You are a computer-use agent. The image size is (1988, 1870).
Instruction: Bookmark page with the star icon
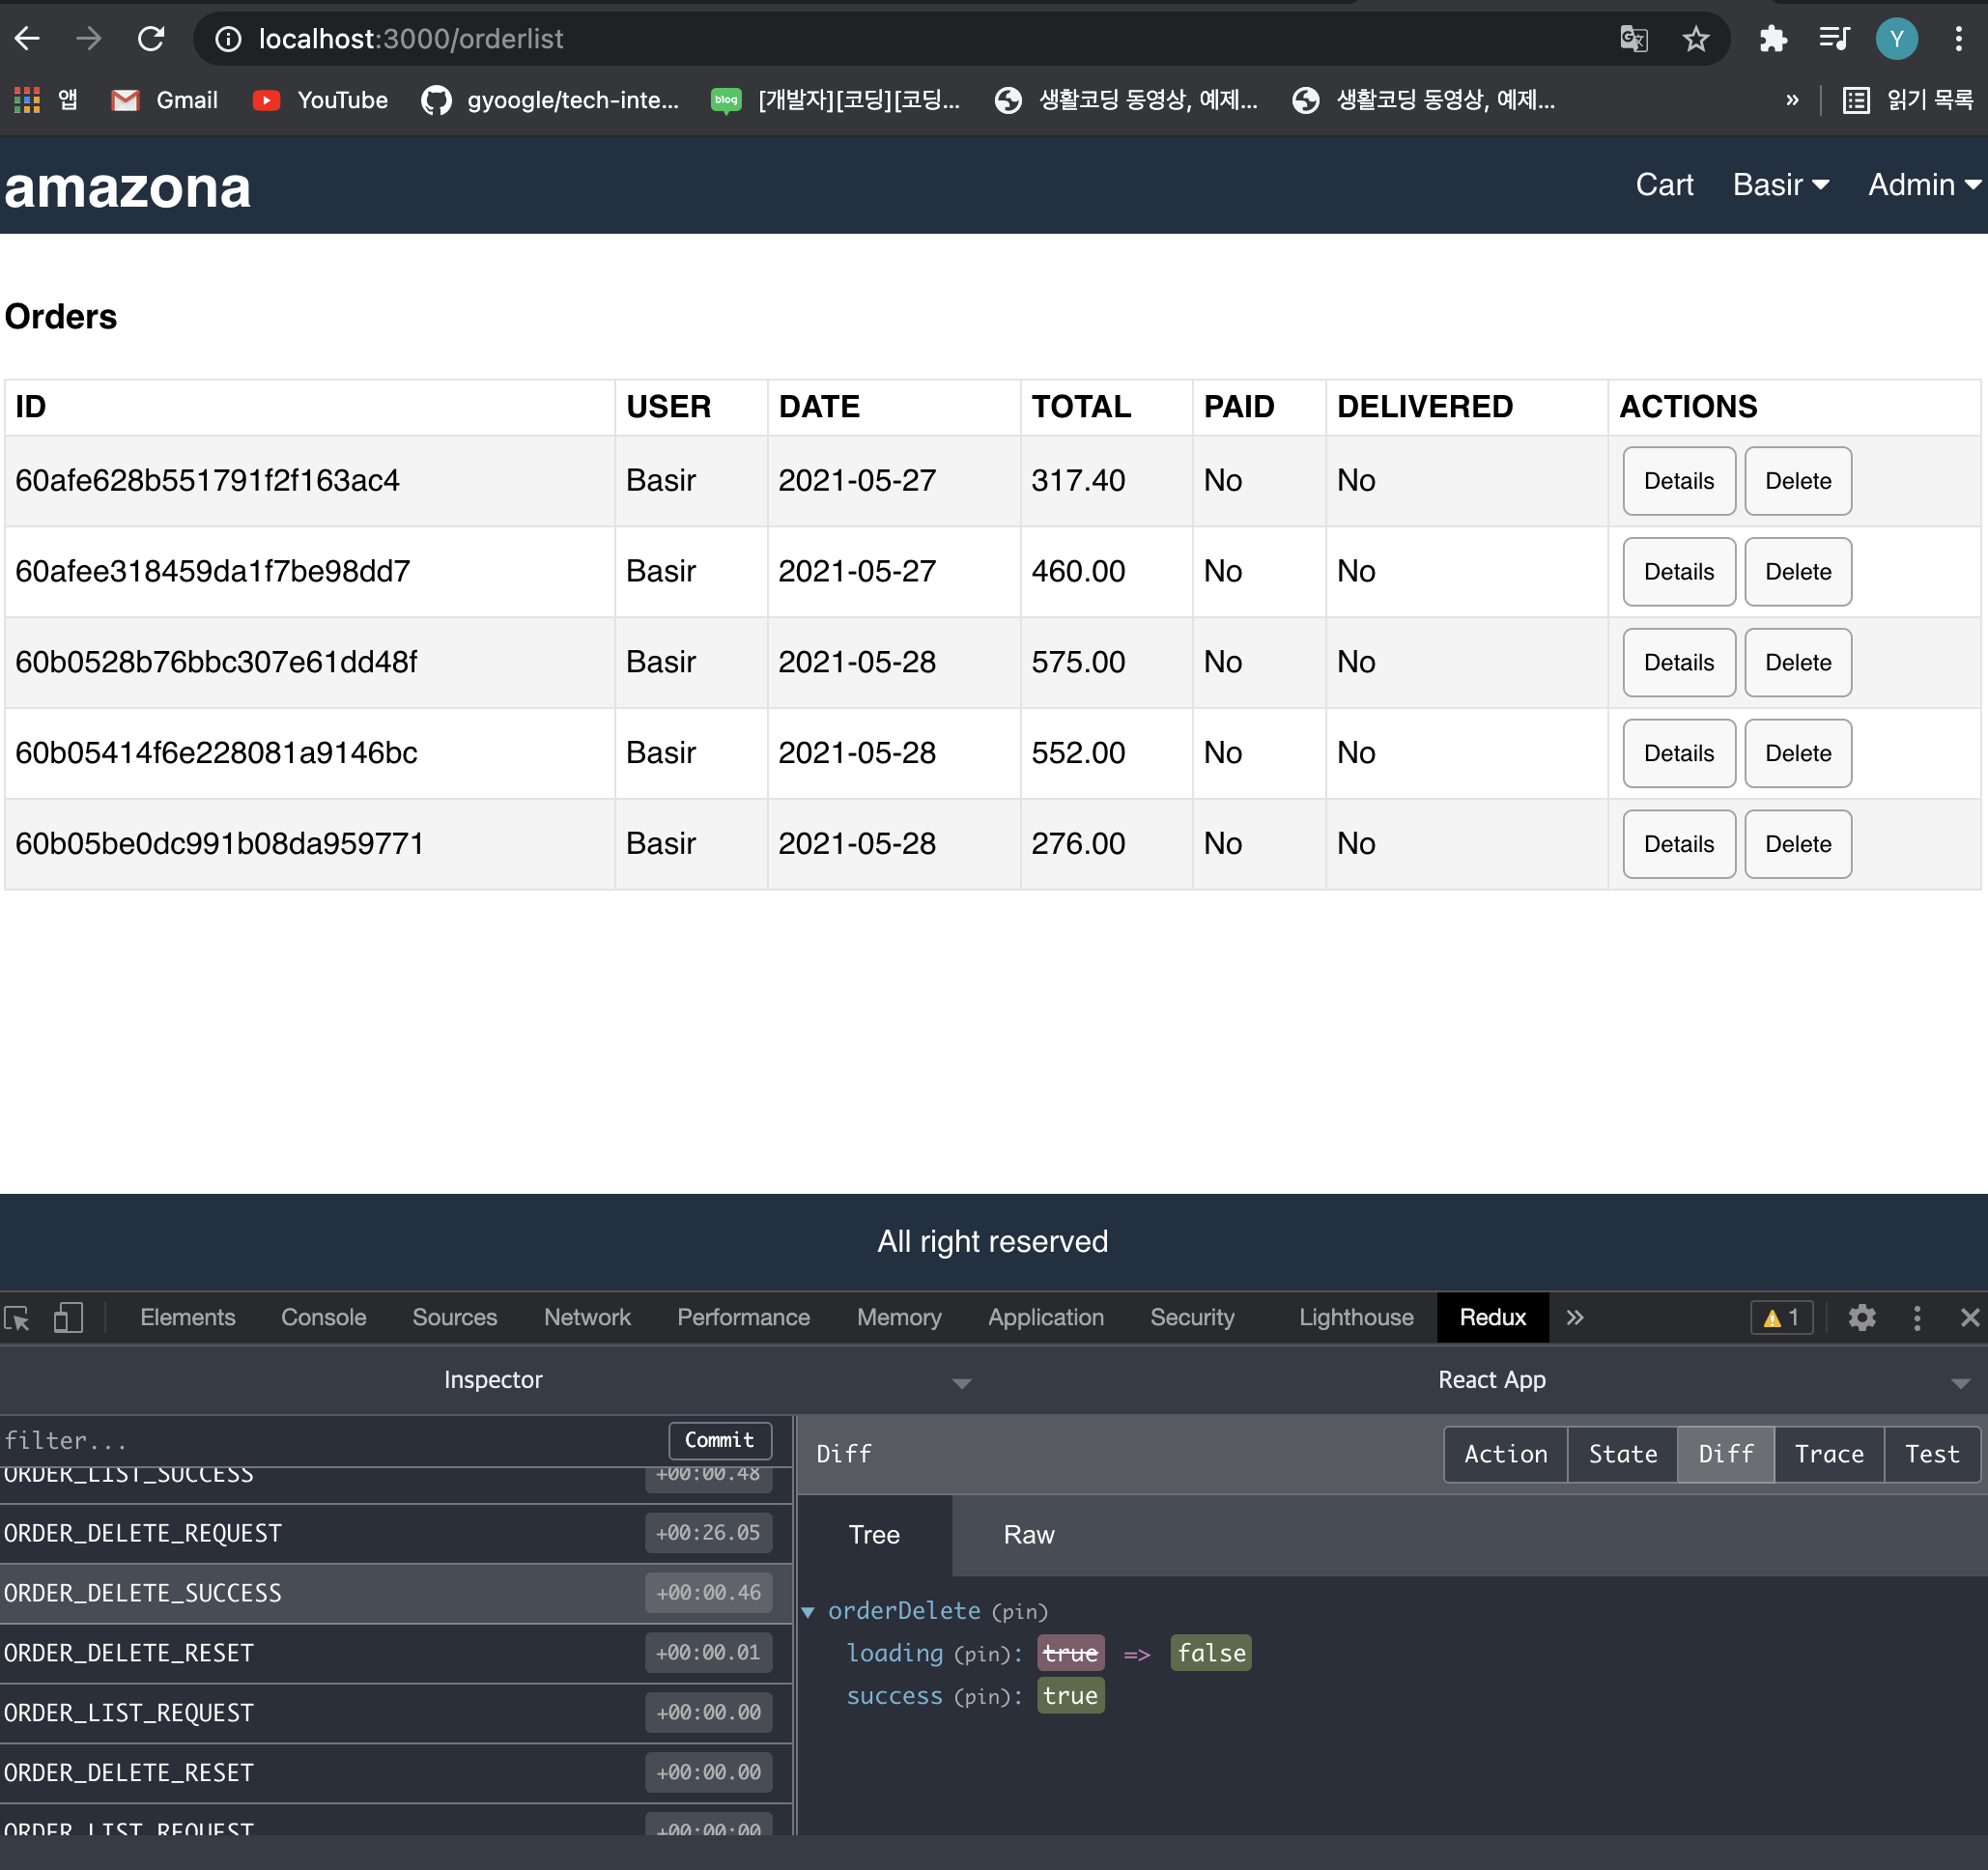coord(1696,39)
